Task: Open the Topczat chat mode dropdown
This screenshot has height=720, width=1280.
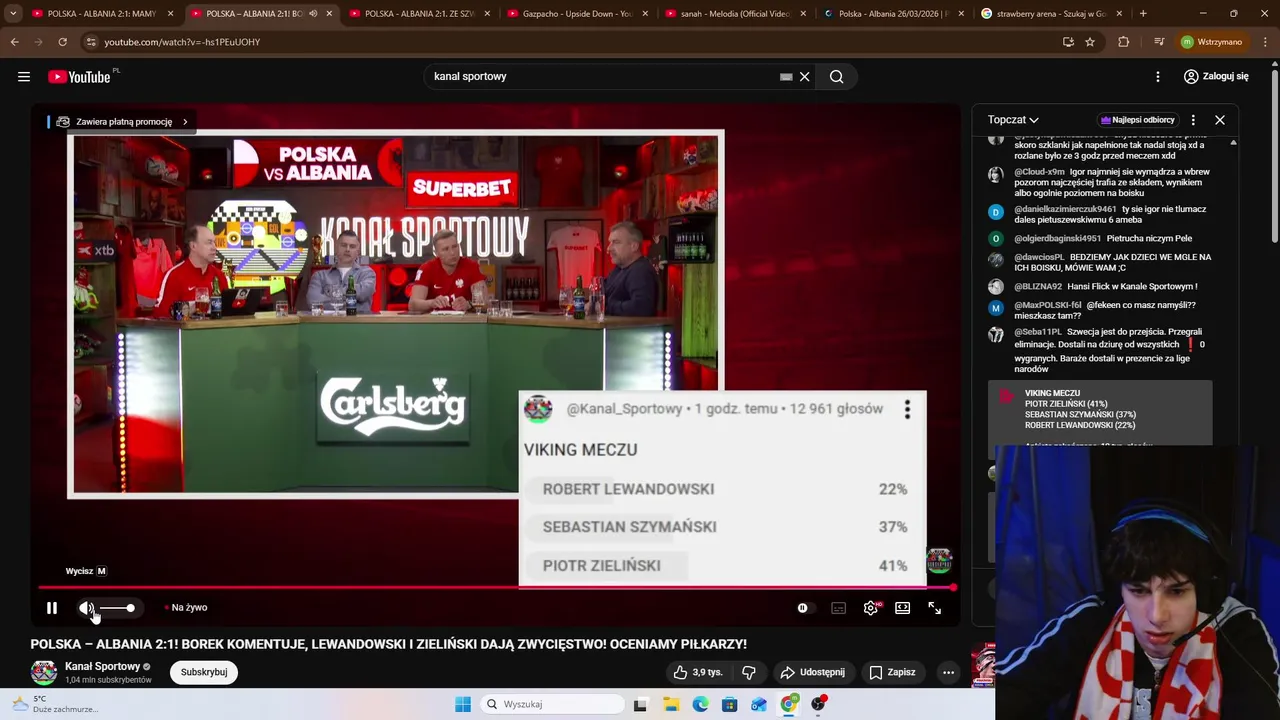Action: (1013, 120)
